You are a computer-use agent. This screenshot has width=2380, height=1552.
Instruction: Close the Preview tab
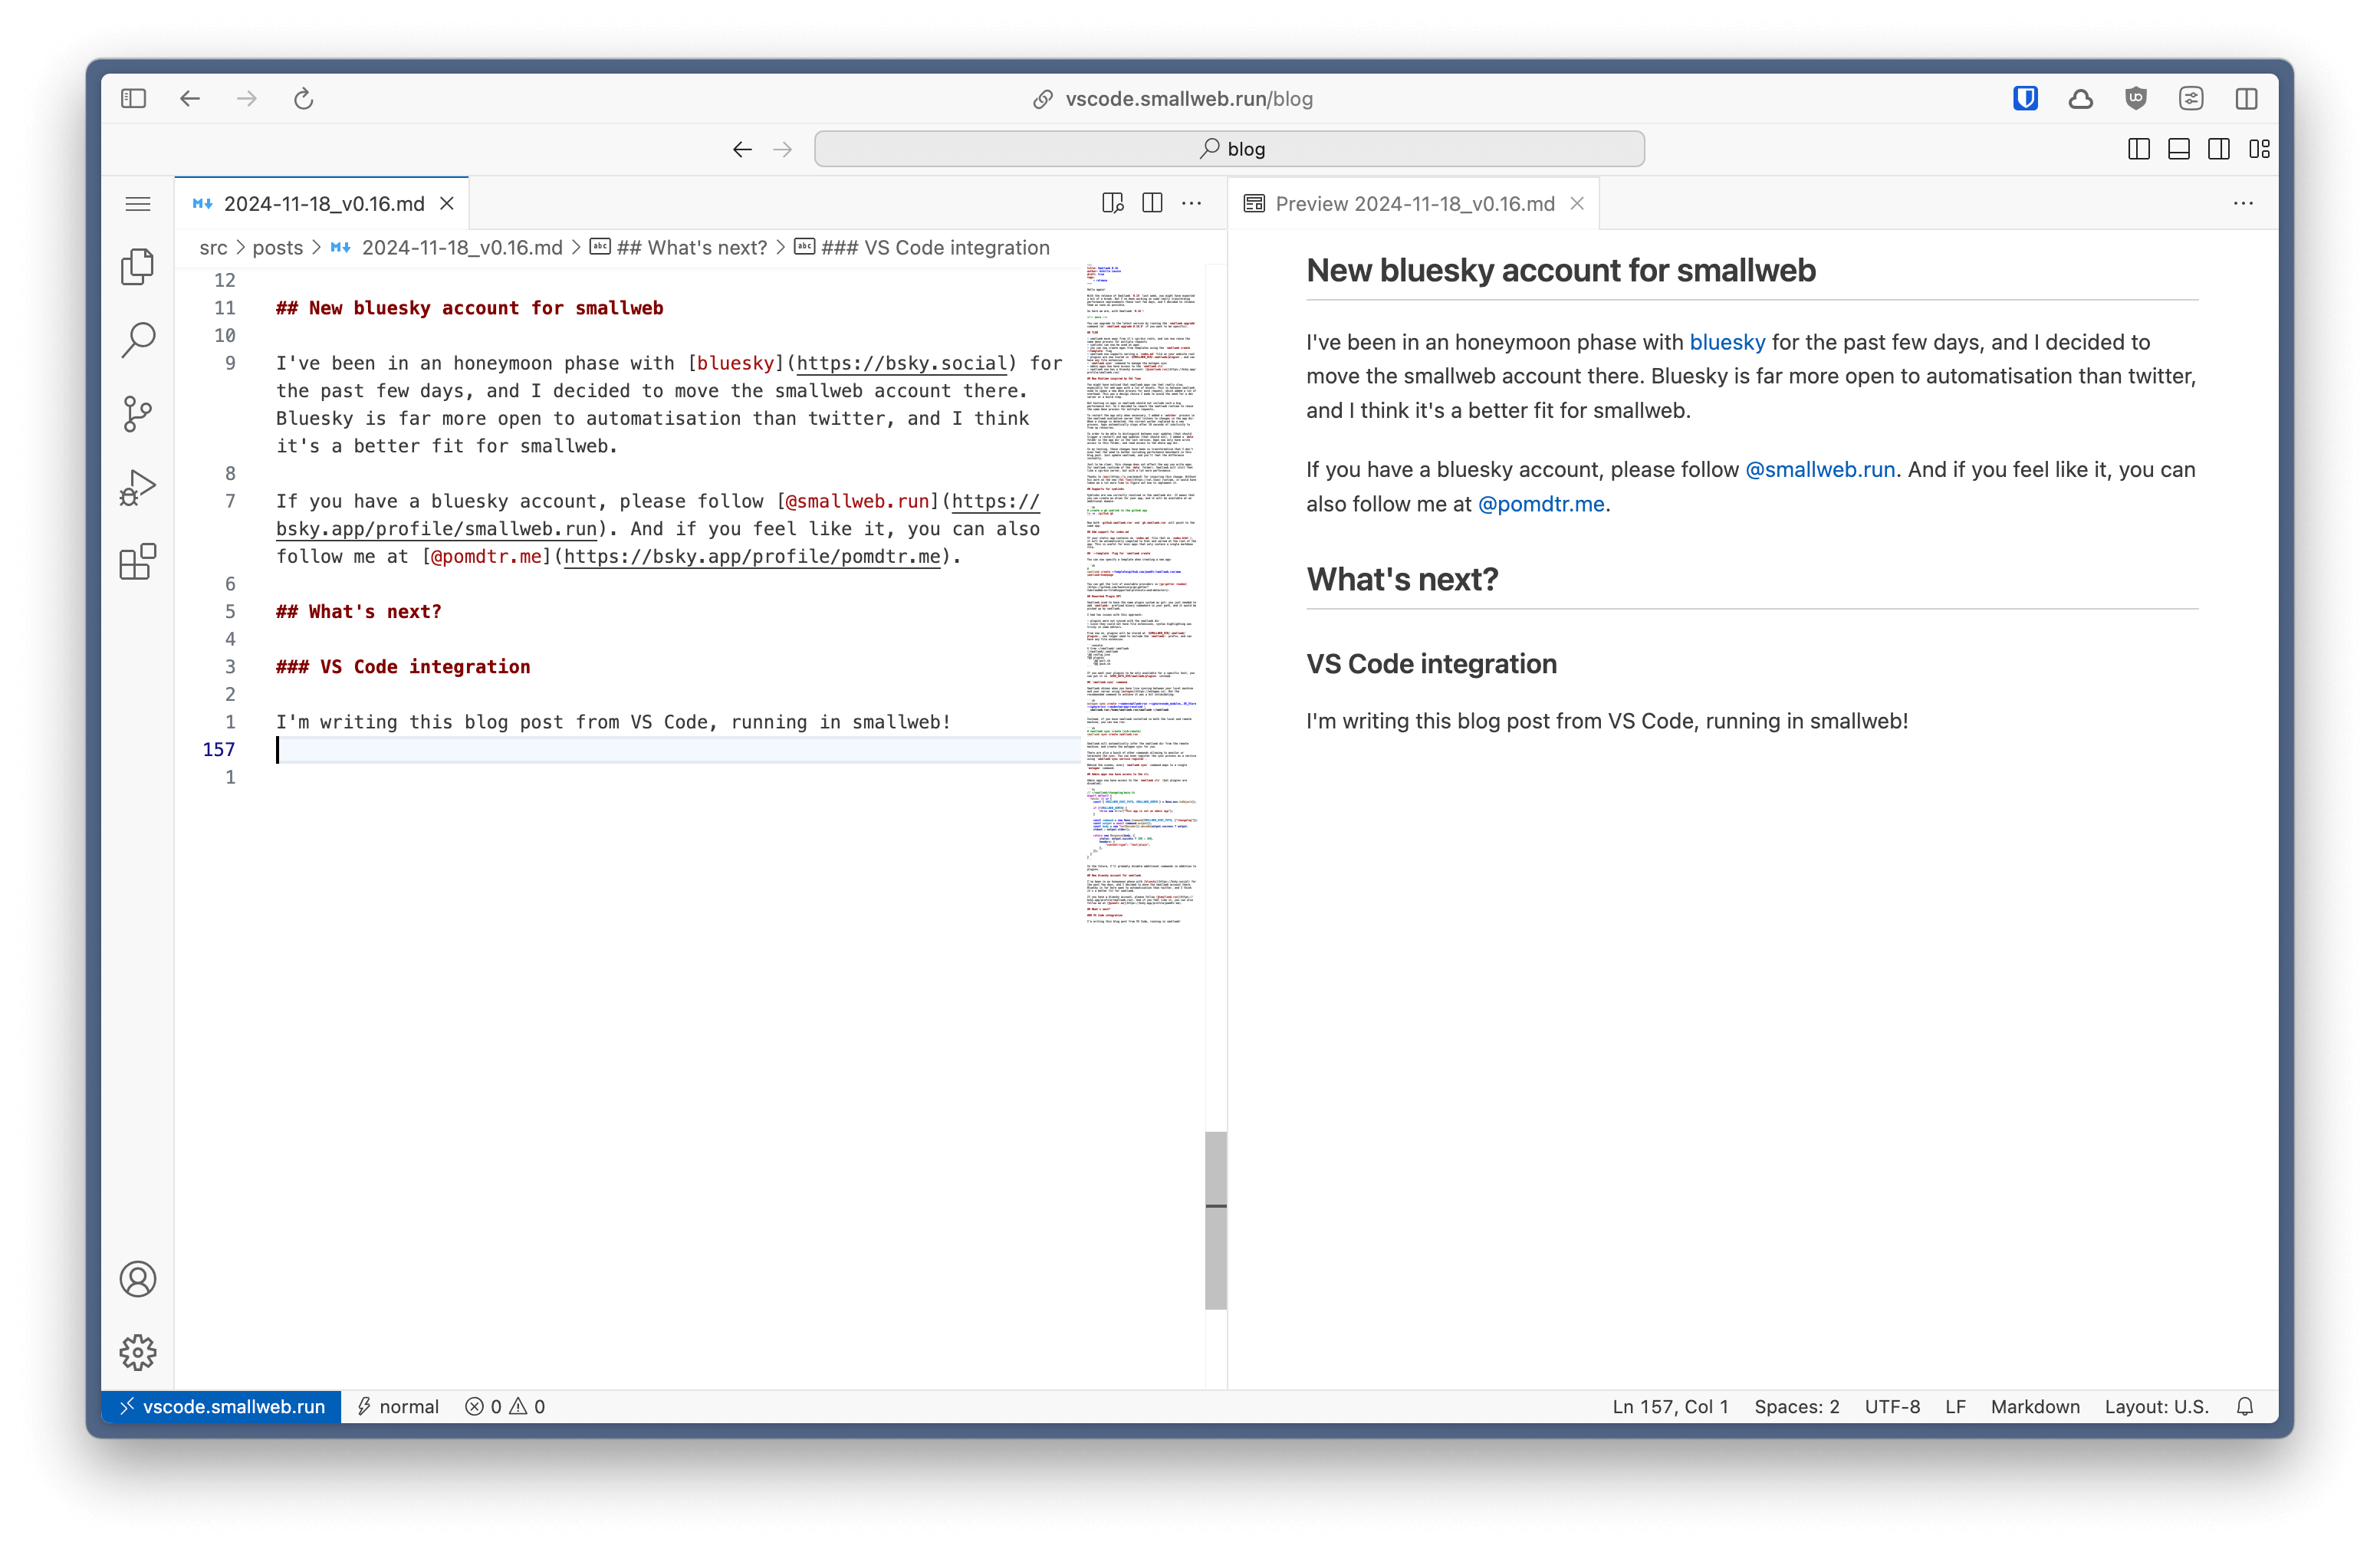click(1577, 204)
